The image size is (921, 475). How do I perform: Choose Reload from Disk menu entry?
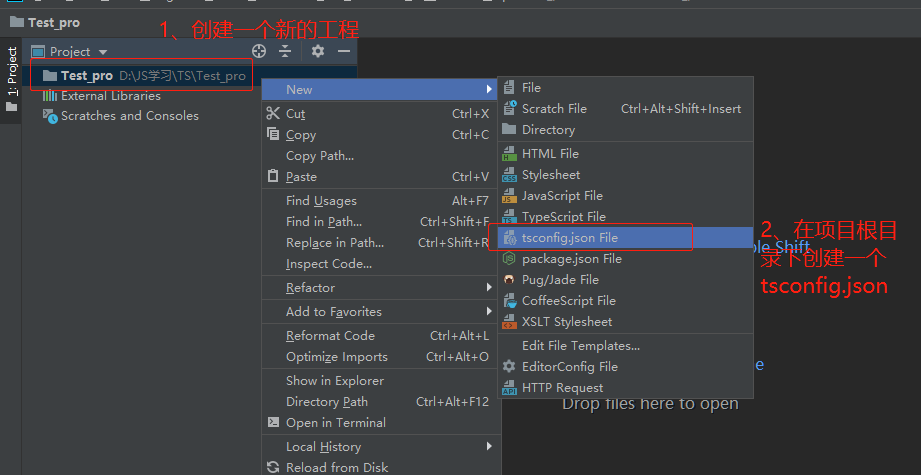click(379, 467)
